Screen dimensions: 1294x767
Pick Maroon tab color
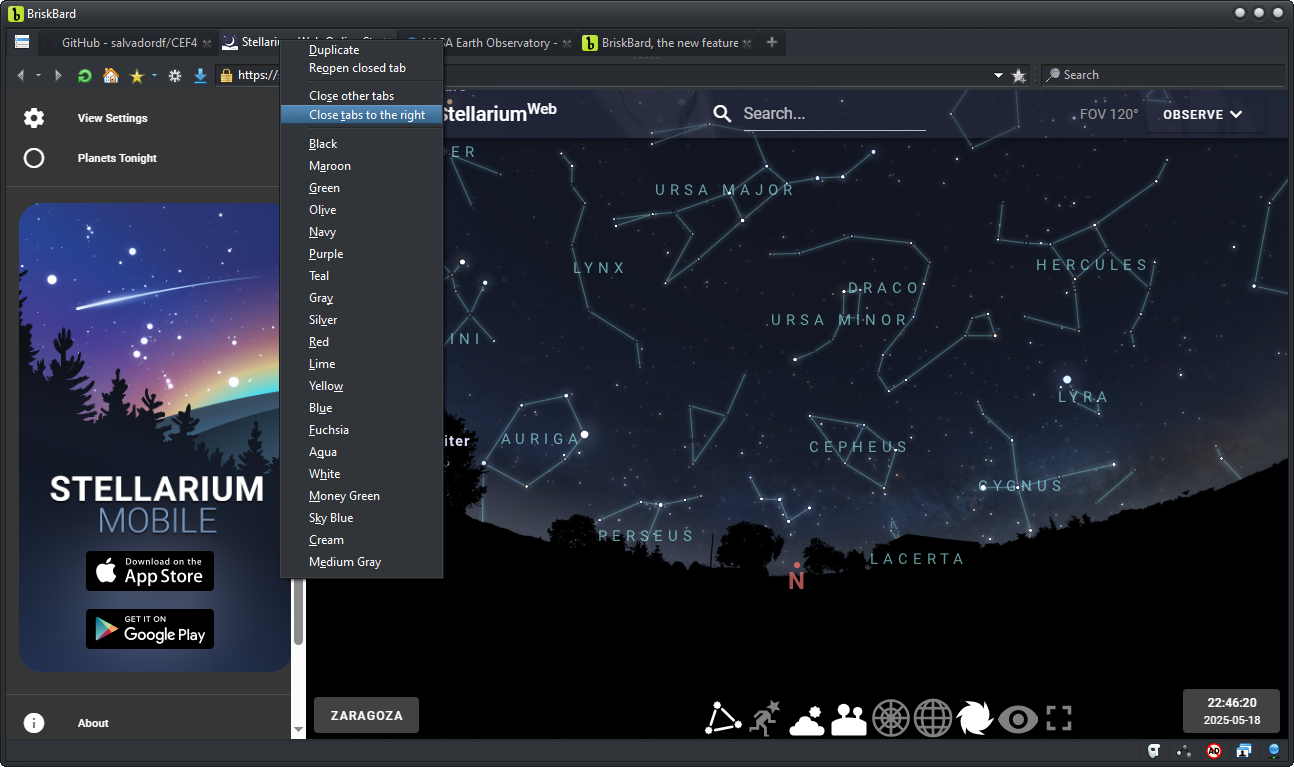362,166
